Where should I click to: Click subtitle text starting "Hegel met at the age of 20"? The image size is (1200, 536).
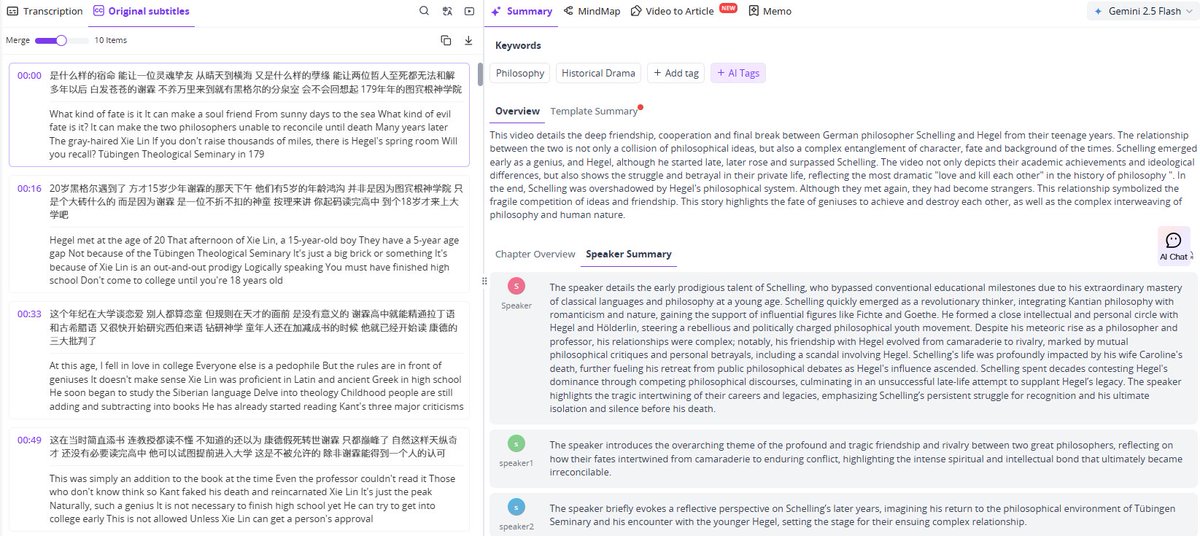(x=255, y=261)
